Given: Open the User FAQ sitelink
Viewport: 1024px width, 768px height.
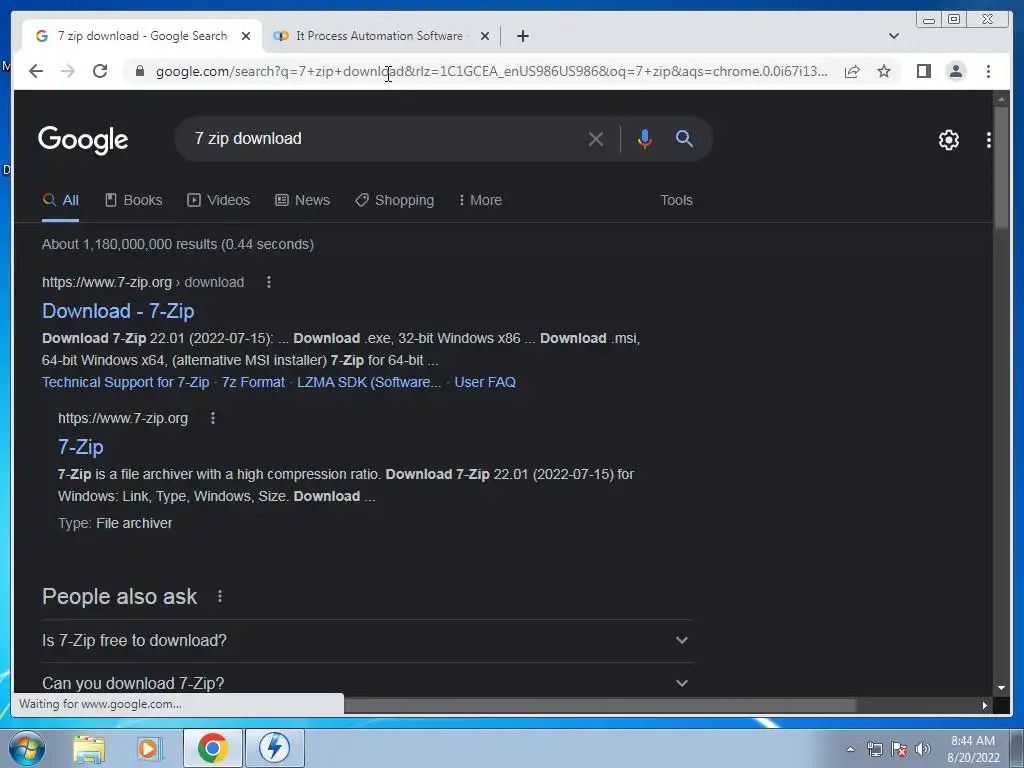Looking at the screenshot, I should tap(485, 382).
